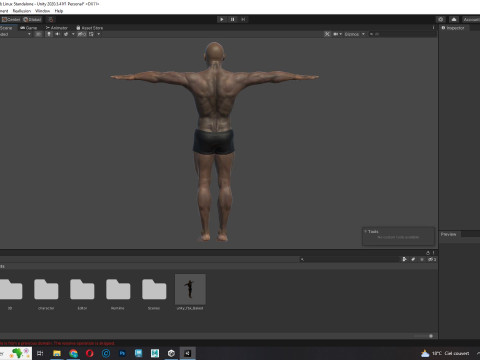Click the favorite search star icon
The height and width of the screenshot is (360, 480).
tap(422, 259)
